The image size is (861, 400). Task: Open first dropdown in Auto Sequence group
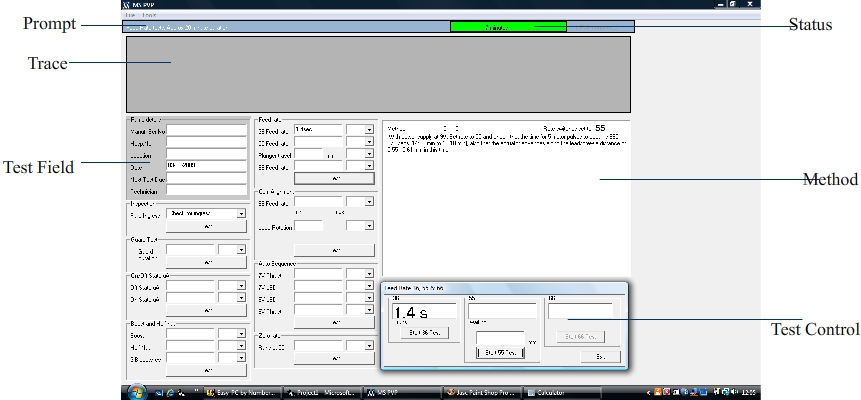coord(369,273)
